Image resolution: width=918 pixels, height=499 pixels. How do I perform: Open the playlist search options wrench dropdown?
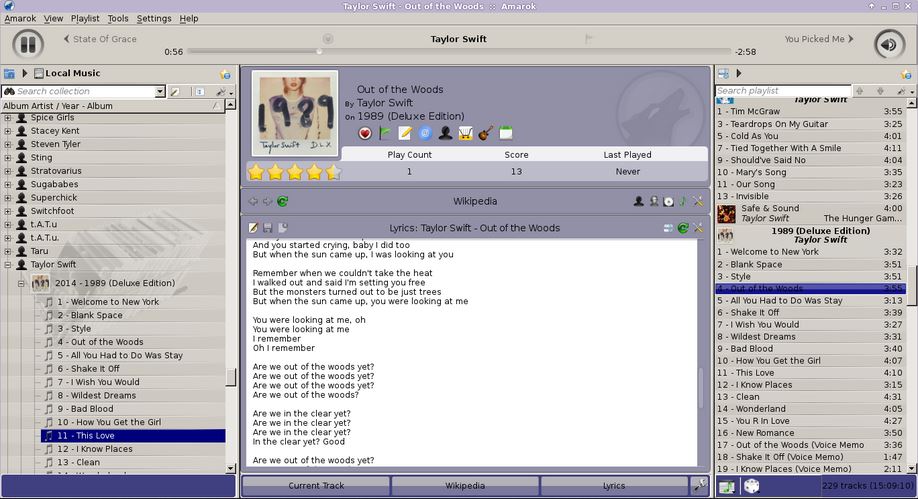(x=905, y=91)
